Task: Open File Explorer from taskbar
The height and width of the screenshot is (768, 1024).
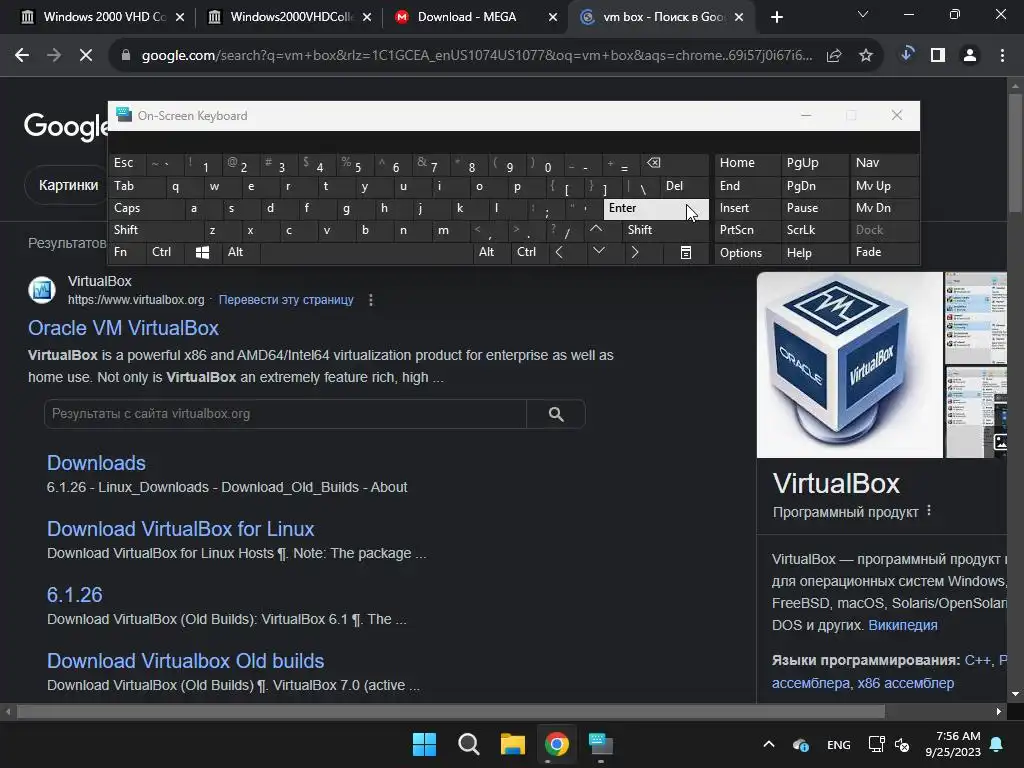Action: [x=513, y=744]
